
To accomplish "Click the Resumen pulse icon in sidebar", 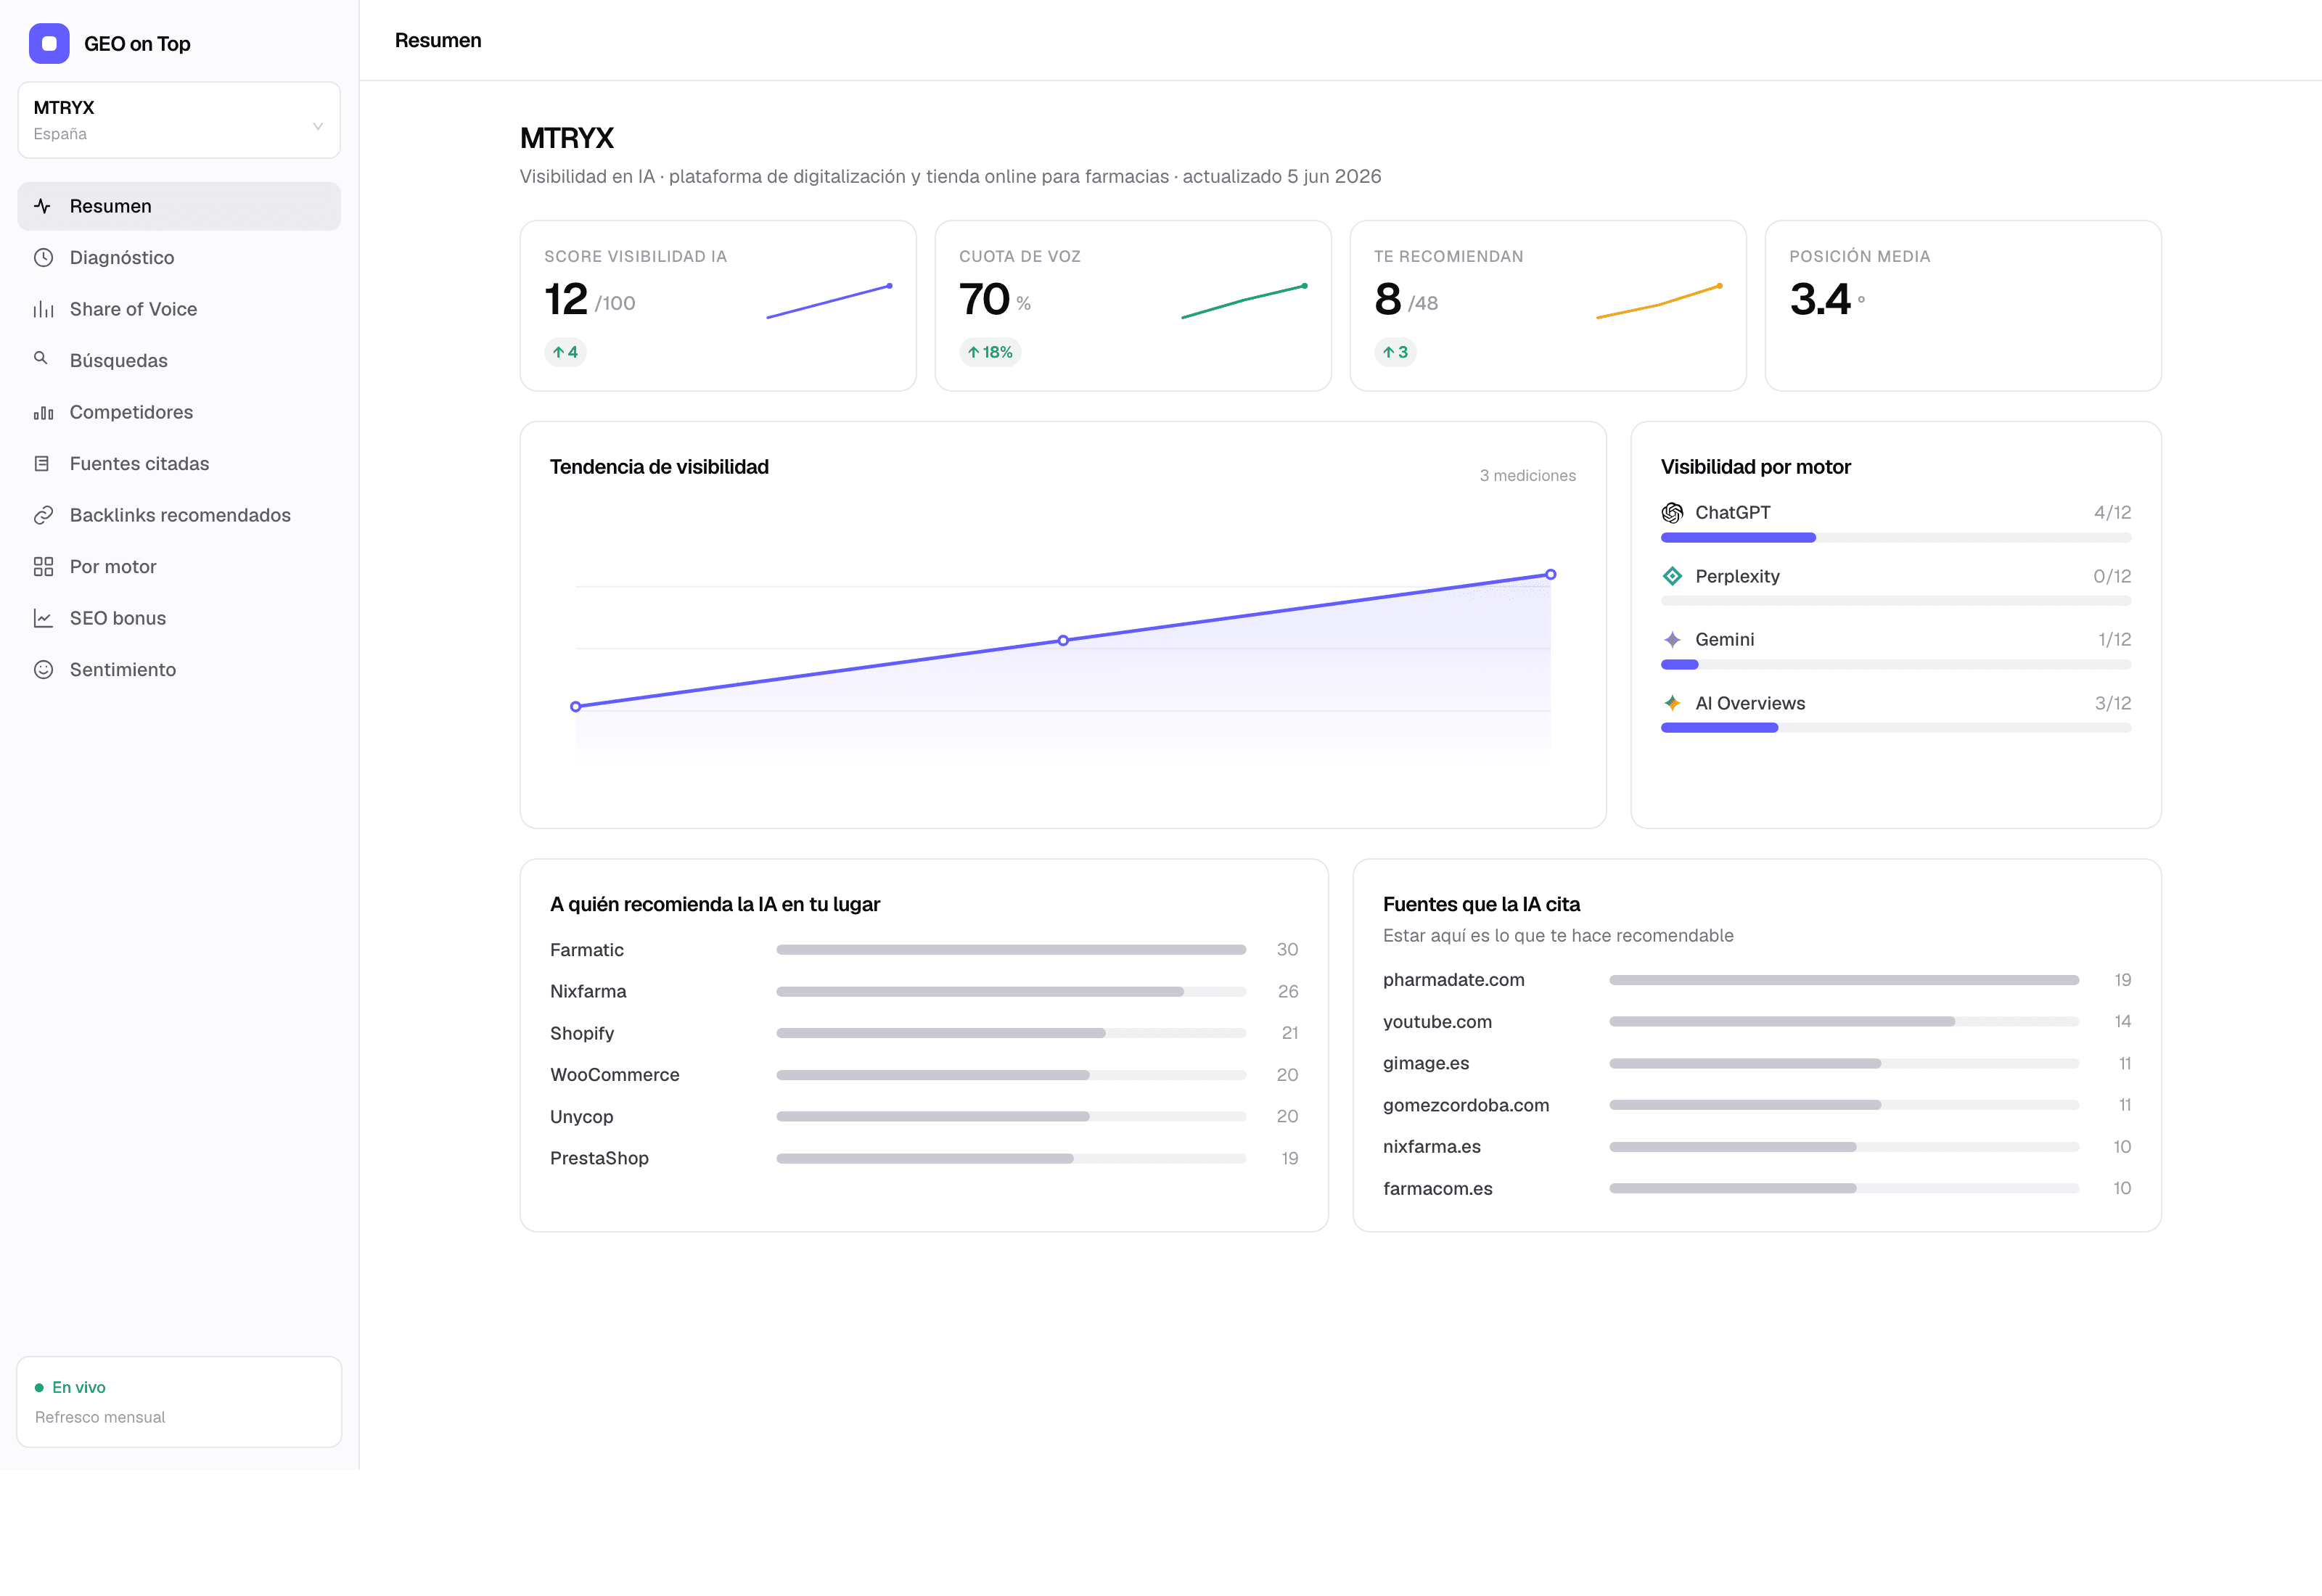I will 43,206.
